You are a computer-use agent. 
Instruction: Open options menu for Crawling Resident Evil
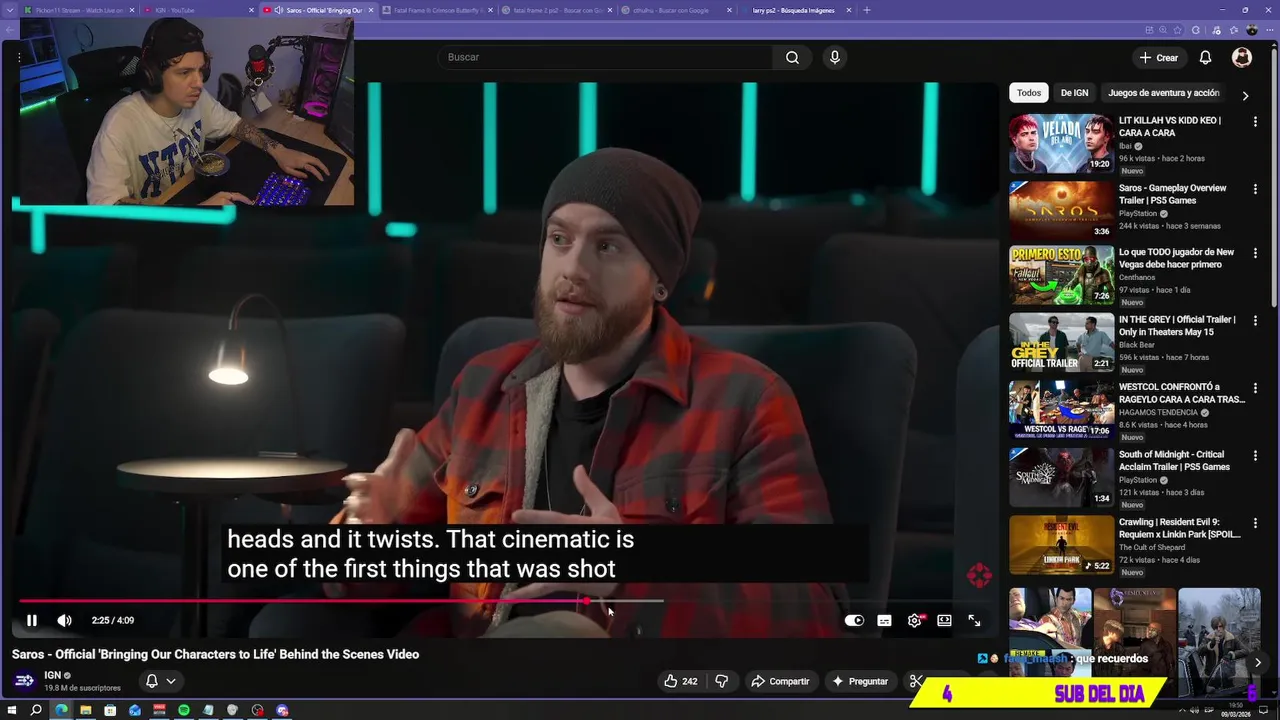point(1255,523)
